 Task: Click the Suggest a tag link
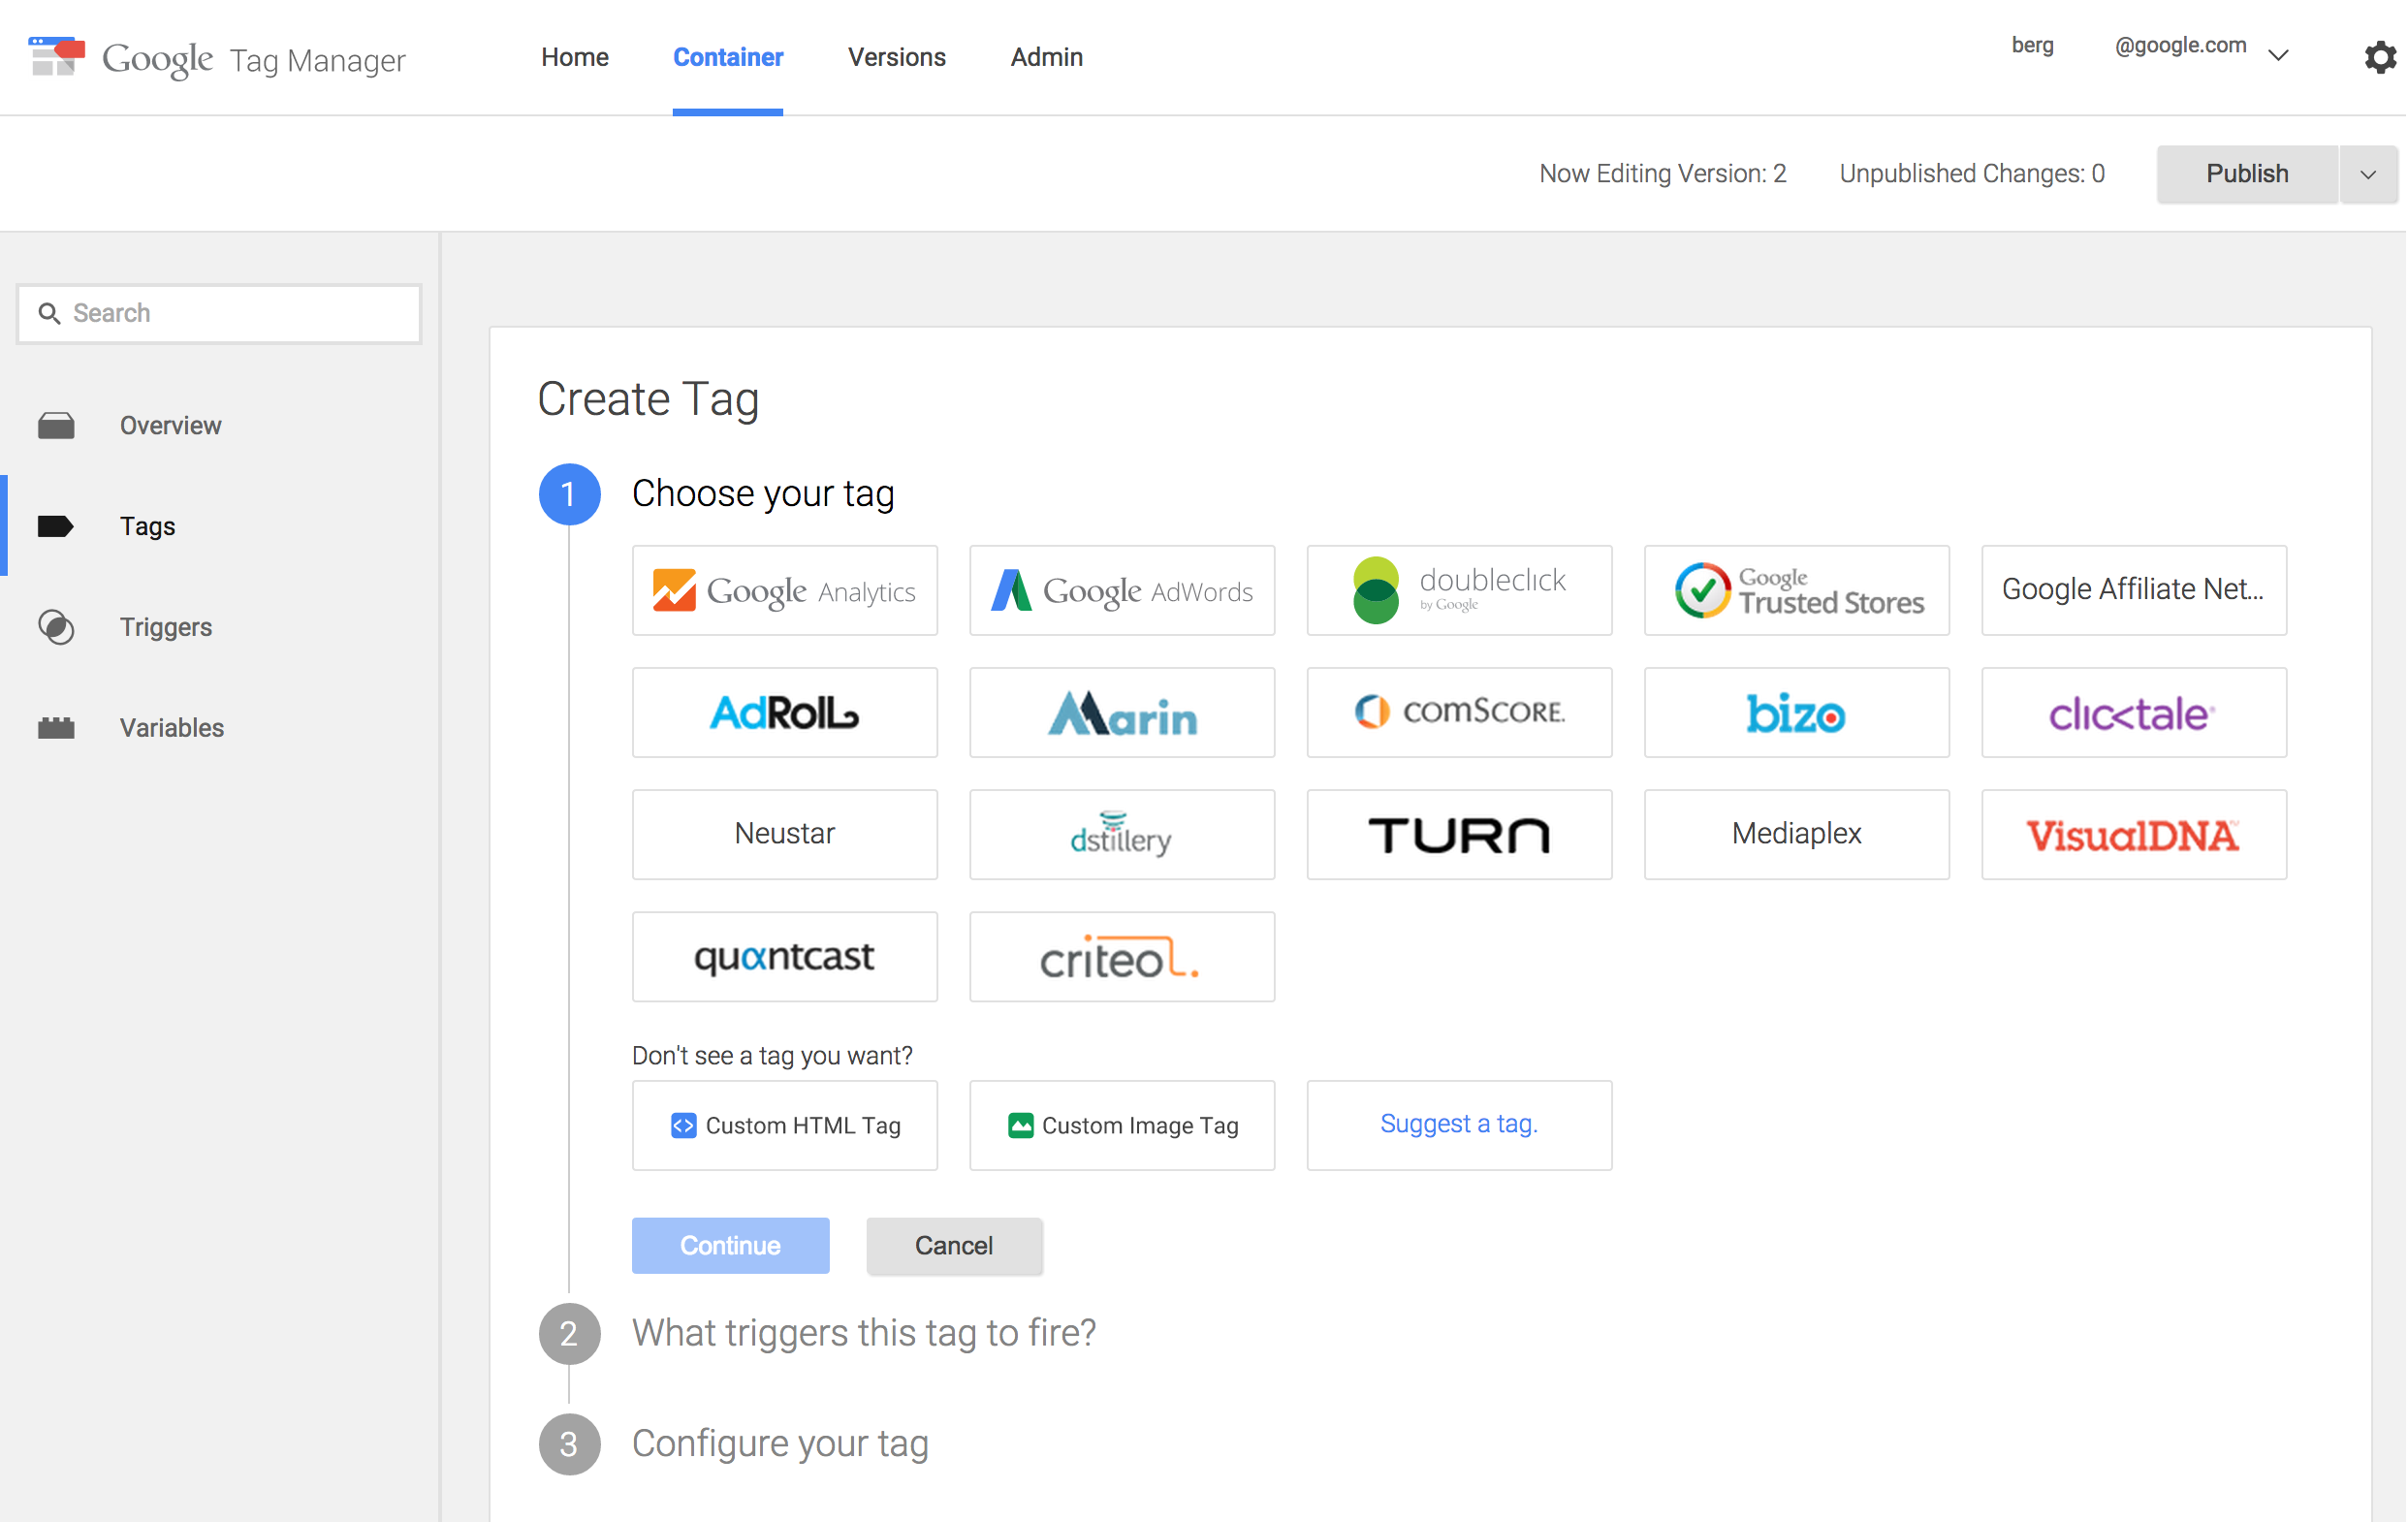[1458, 1124]
